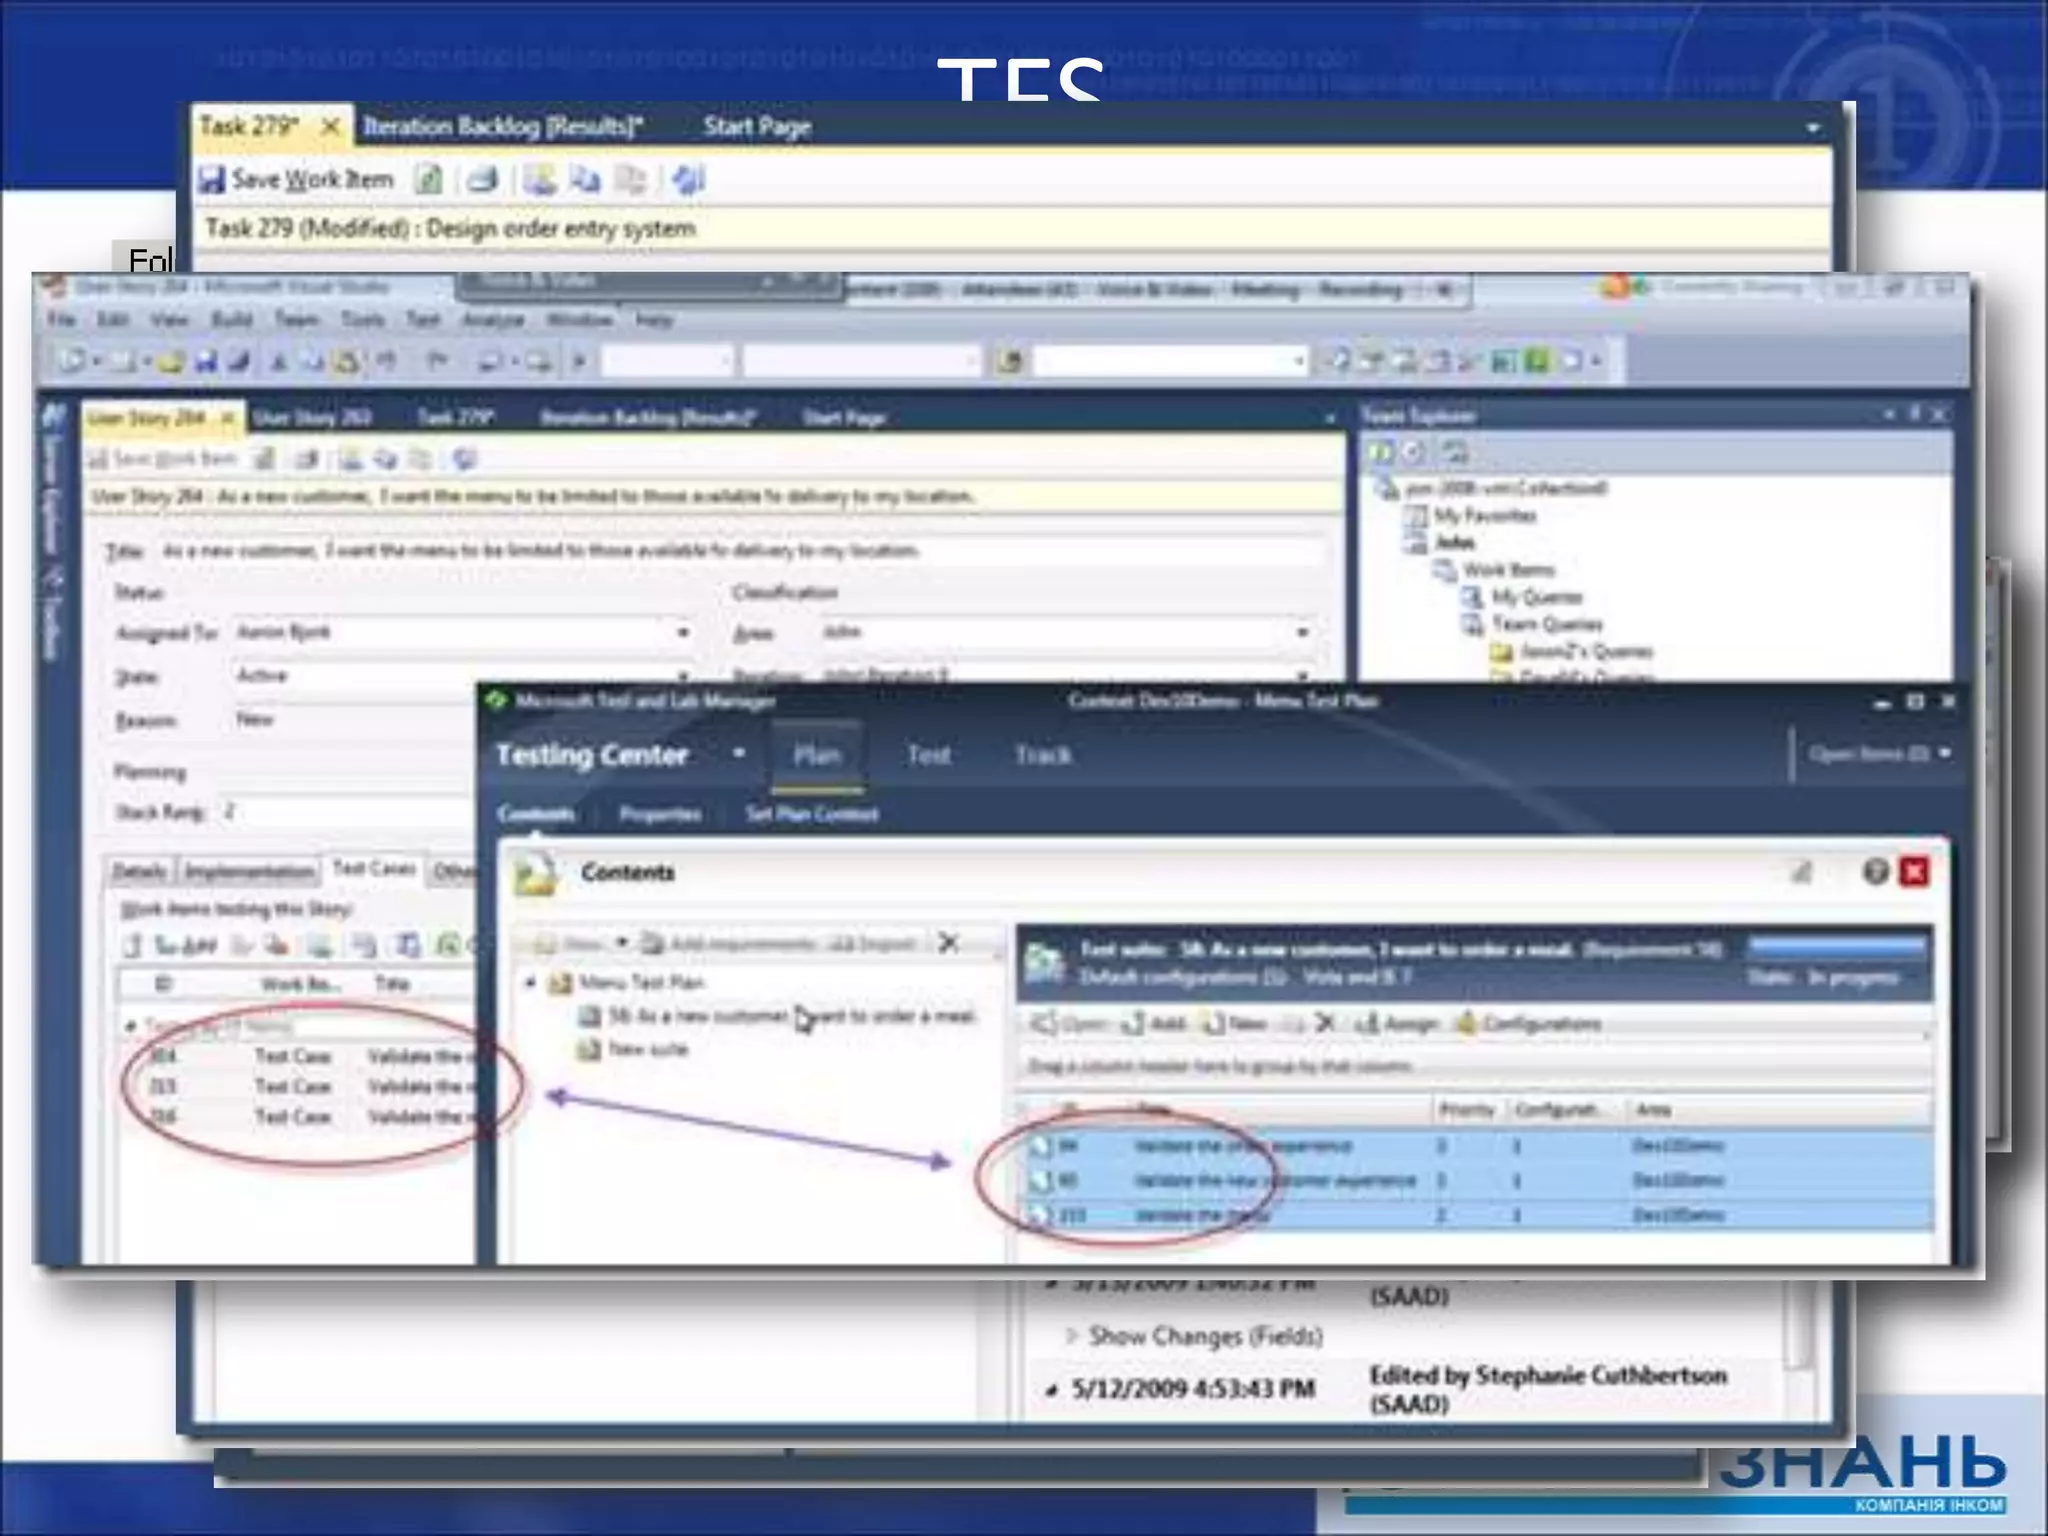Viewport: 2048px width, 1536px height.
Task: Click the help question mark icon beside Contents
Action: click(1875, 872)
